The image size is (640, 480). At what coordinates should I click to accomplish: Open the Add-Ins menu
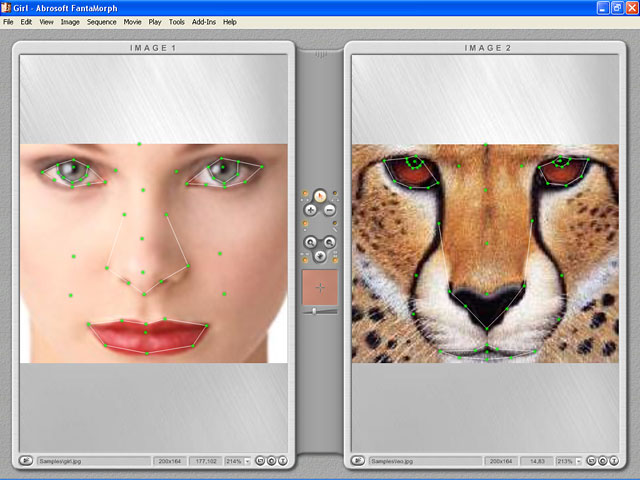point(203,21)
